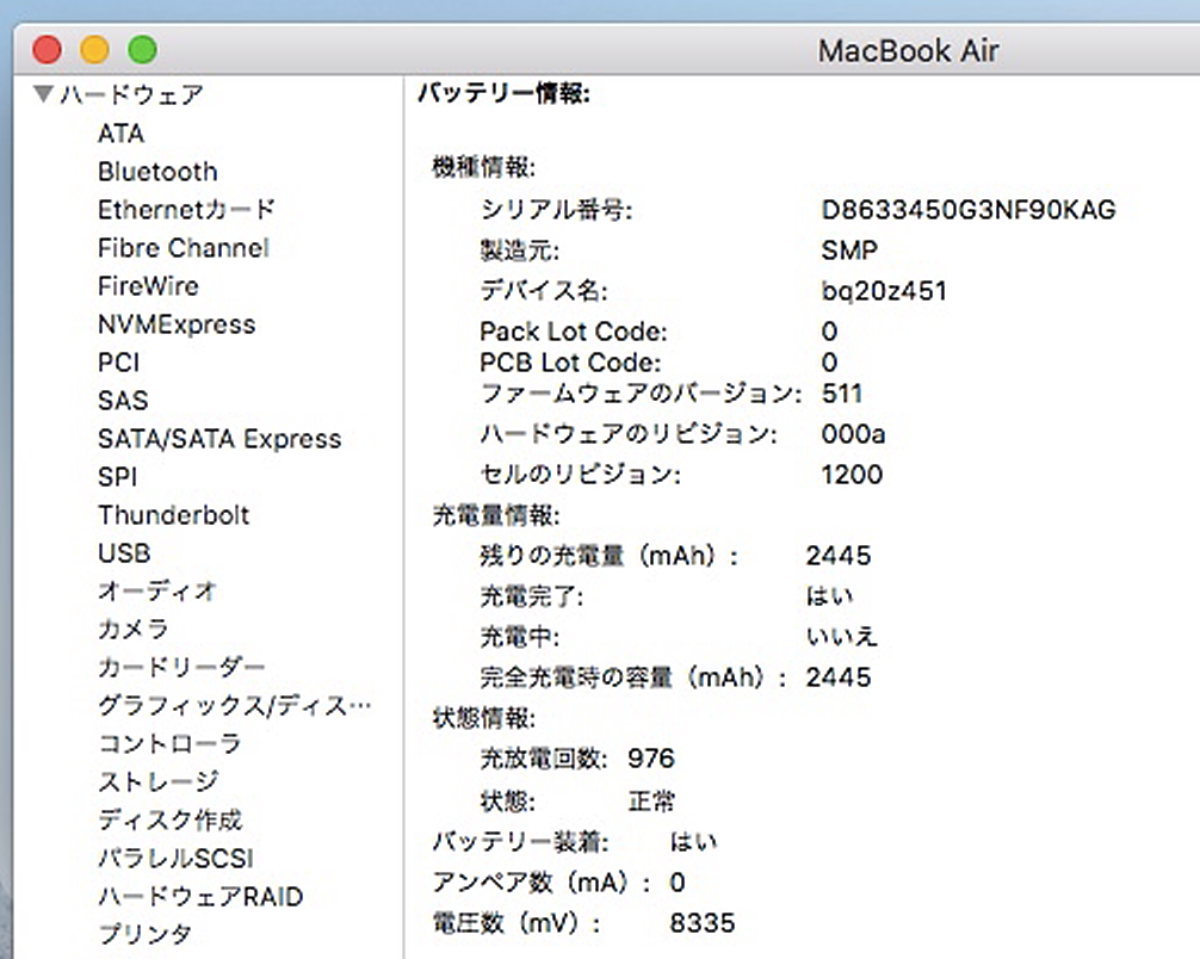Open the Bluetooth hardware entry

coord(158,171)
